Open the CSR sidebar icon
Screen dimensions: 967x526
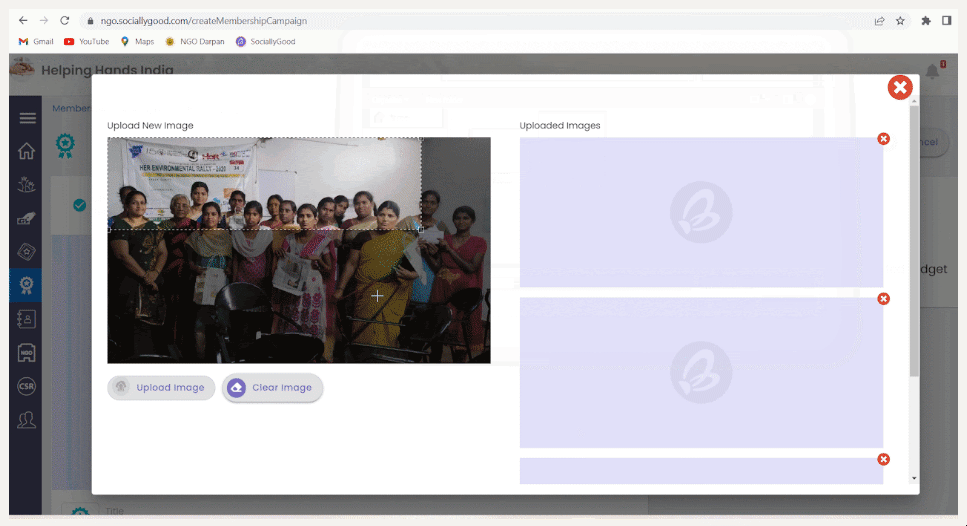point(26,386)
